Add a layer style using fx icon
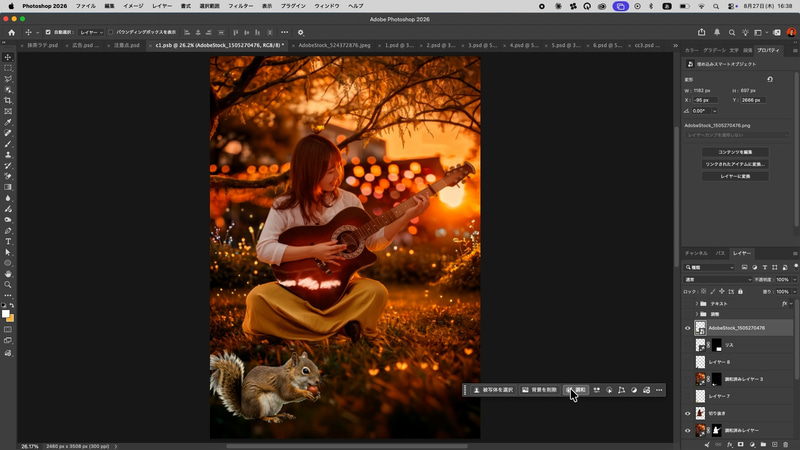 coord(730,445)
